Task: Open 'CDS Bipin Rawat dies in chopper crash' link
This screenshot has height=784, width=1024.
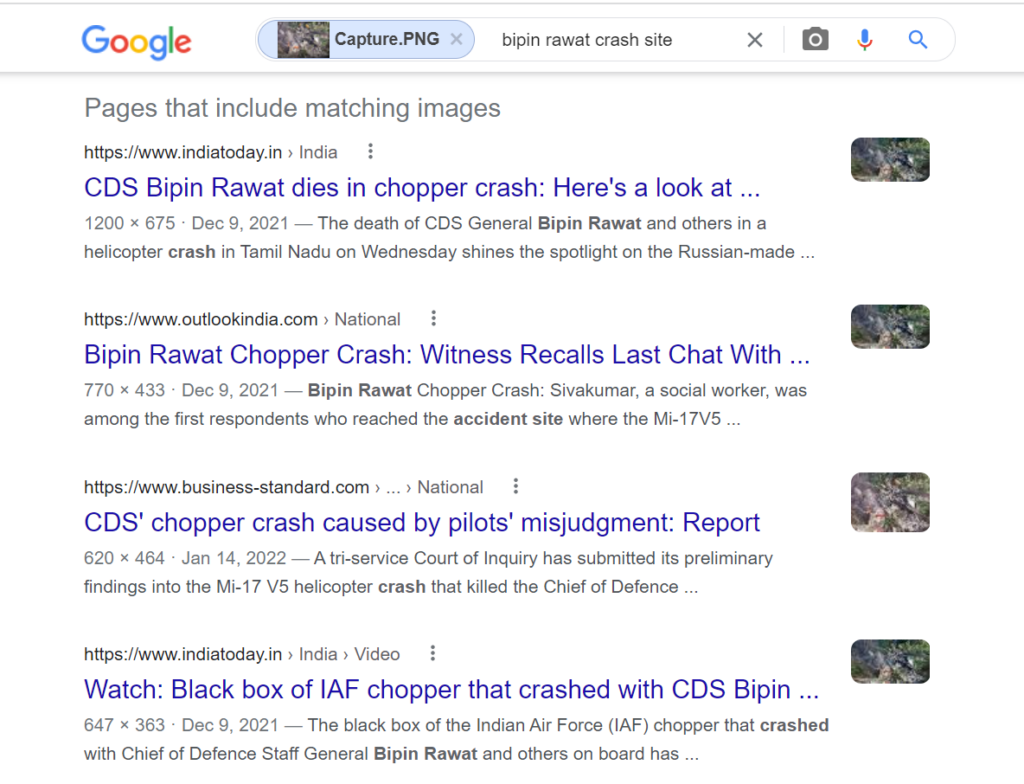Action: click(422, 188)
